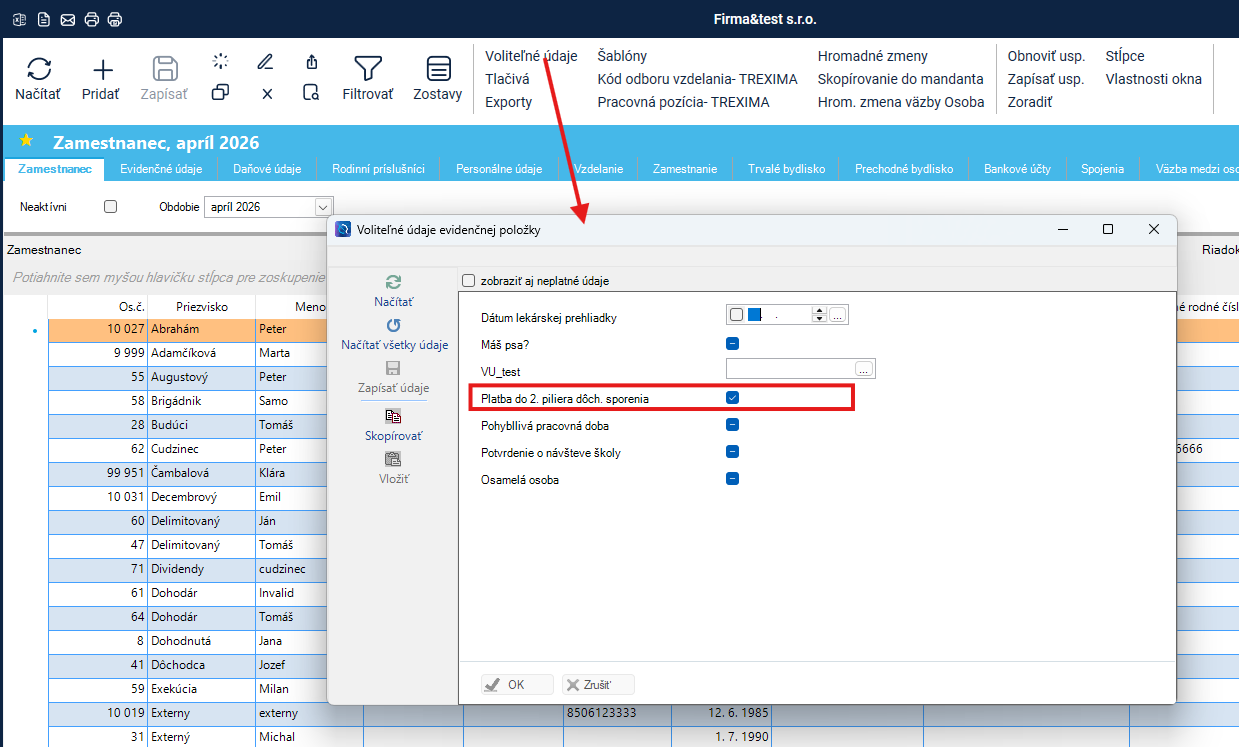Switch to the Daňové údaje tab
This screenshot has height=747, width=1239.
click(267, 169)
